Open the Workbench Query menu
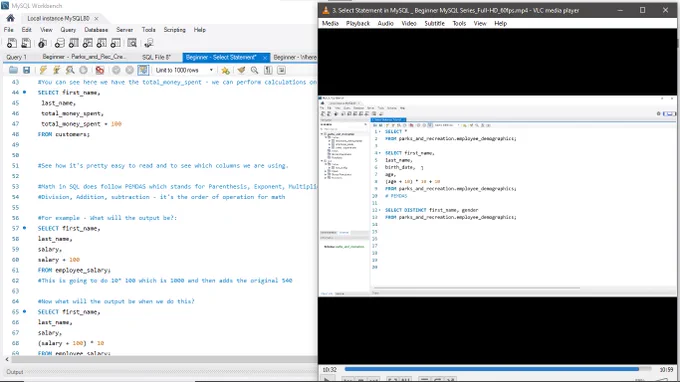The height and width of the screenshot is (382, 680). [68, 29]
